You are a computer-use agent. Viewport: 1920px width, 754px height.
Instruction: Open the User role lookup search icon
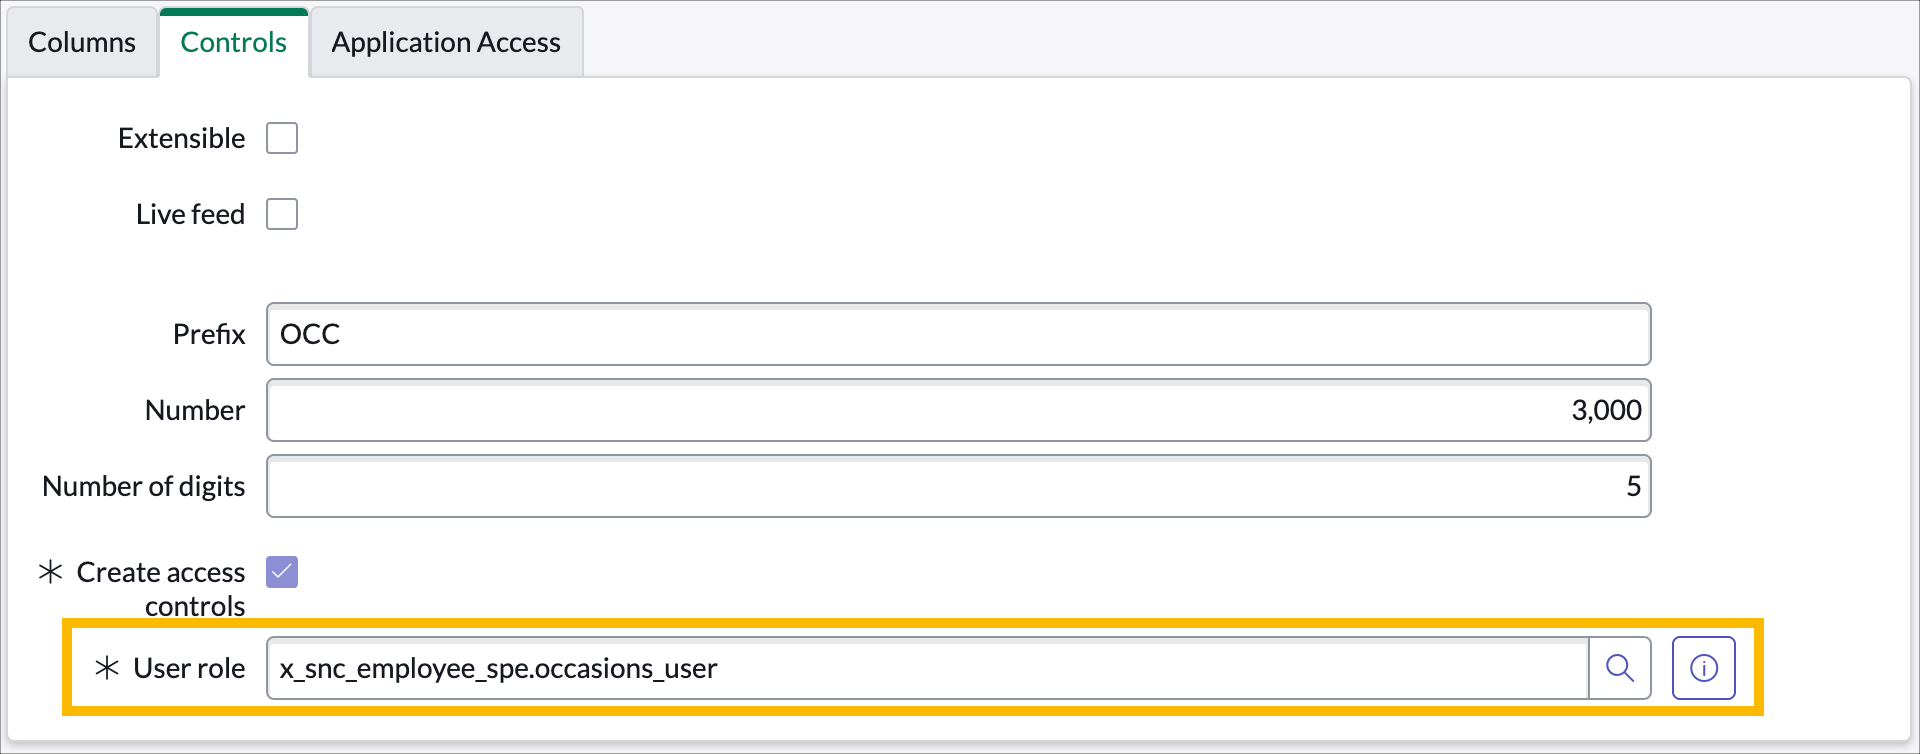1620,668
